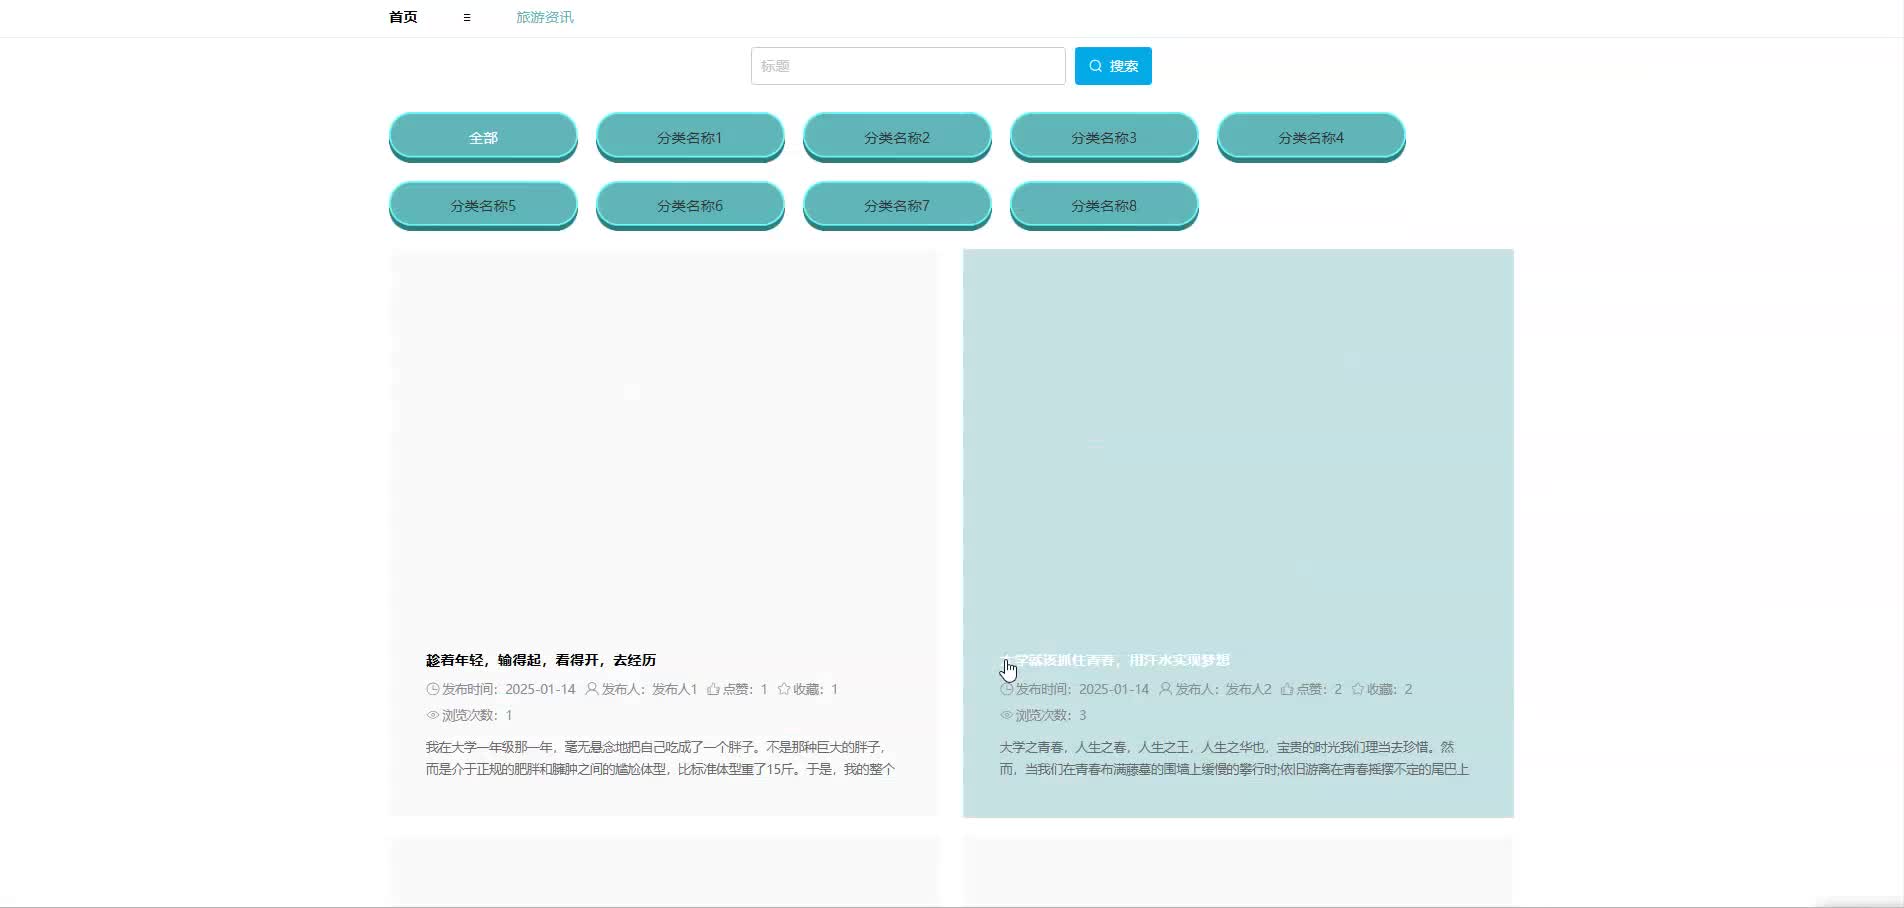Image resolution: width=1904 pixels, height=908 pixels.
Task: Click the thumbs-up icon on 发布人1 card
Action: click(x=713, y=689)
